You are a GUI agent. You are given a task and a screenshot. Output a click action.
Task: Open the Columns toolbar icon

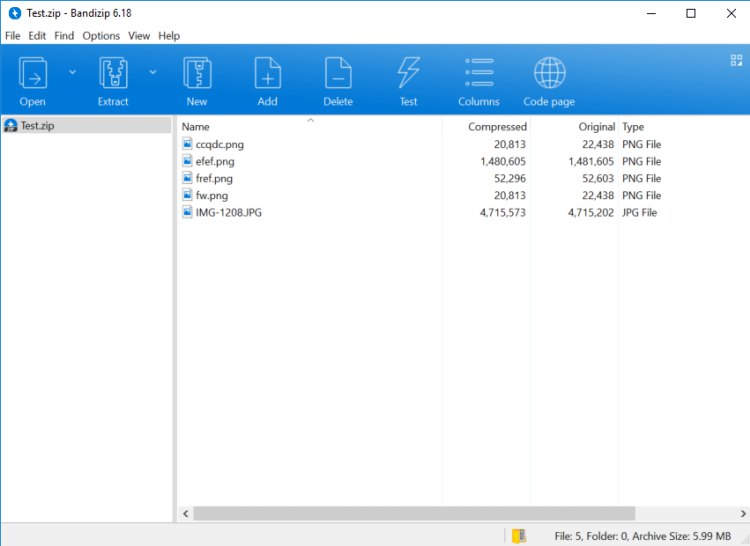pos(479,75)
